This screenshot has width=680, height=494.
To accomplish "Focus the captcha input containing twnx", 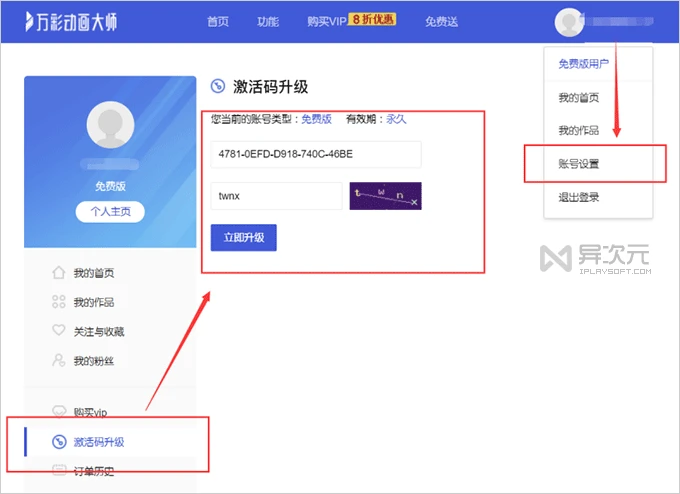I will coord(276,196).
